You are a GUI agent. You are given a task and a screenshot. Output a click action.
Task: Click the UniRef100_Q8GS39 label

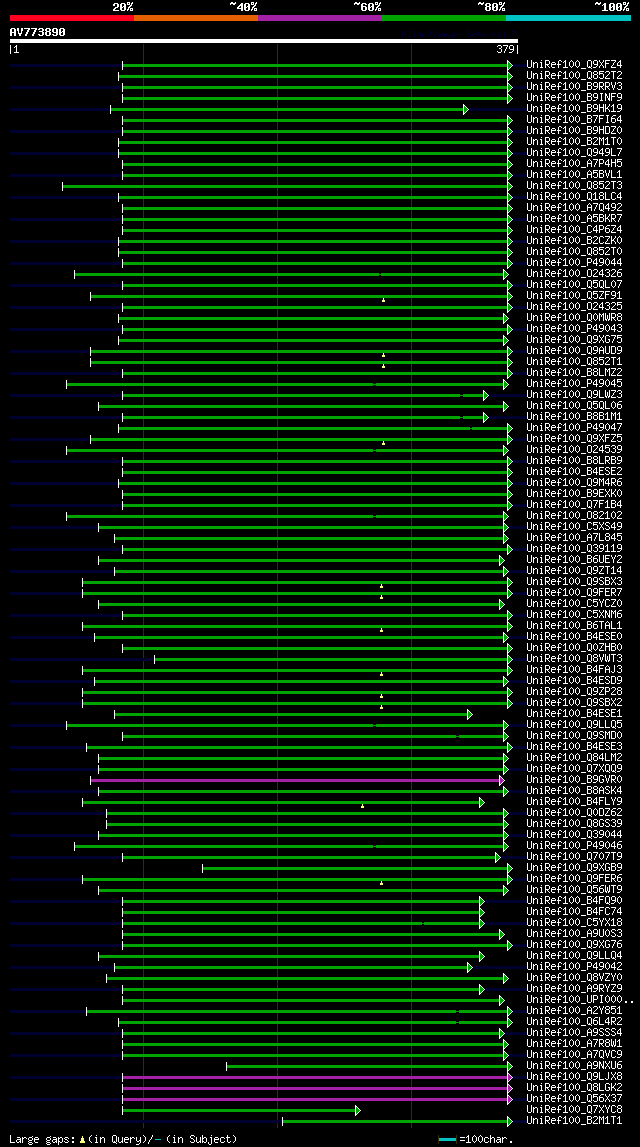pos(574,824)
